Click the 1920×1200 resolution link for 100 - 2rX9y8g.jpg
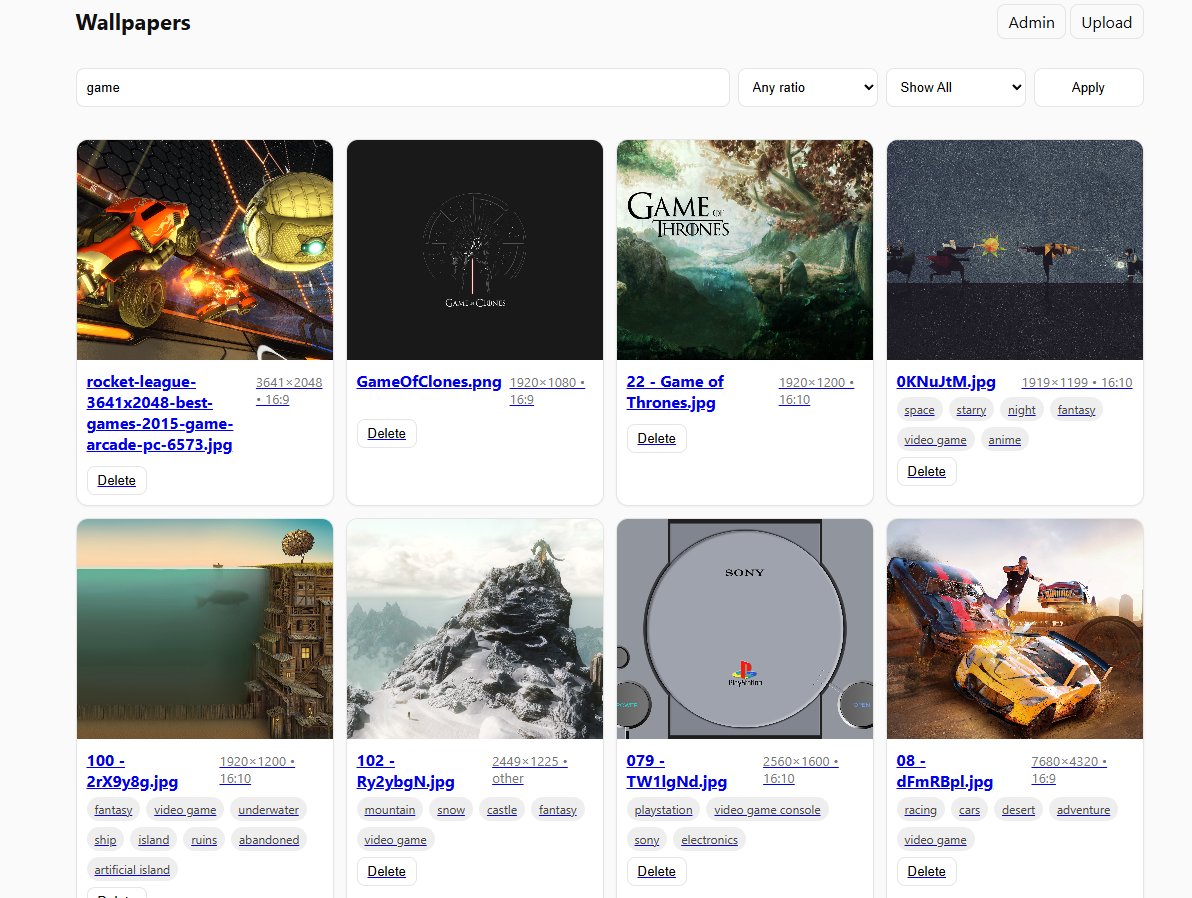 [x=255, y=761]
